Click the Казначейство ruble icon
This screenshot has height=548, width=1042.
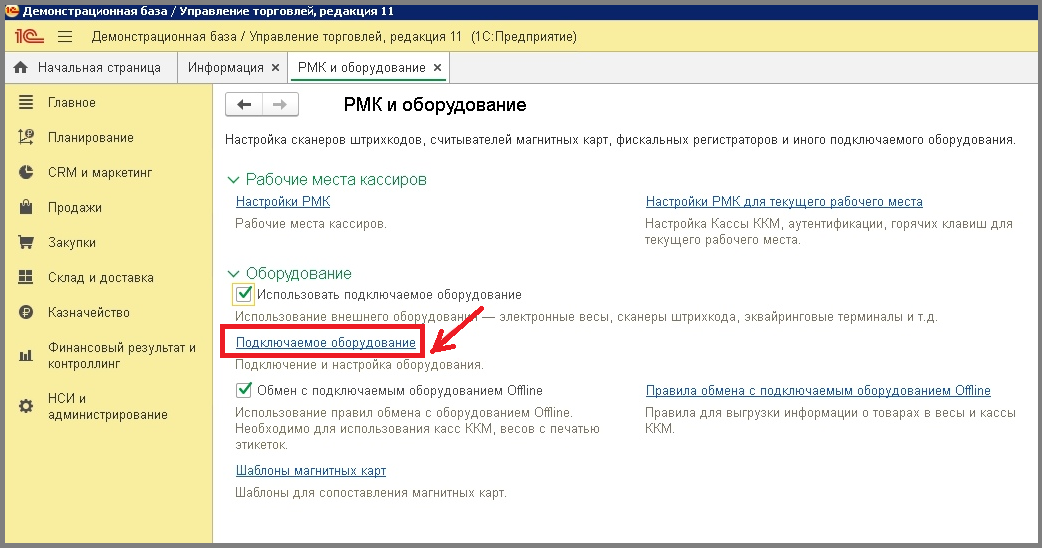point(26,312)
